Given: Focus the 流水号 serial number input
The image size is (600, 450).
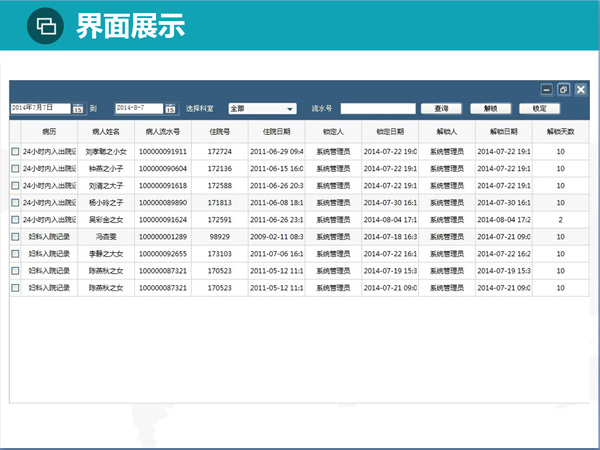Looking at the screenshot, I should (378, 109).
